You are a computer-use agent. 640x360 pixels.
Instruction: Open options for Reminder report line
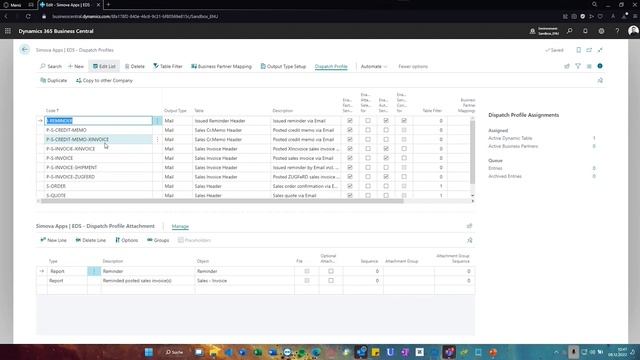(94, 271)
